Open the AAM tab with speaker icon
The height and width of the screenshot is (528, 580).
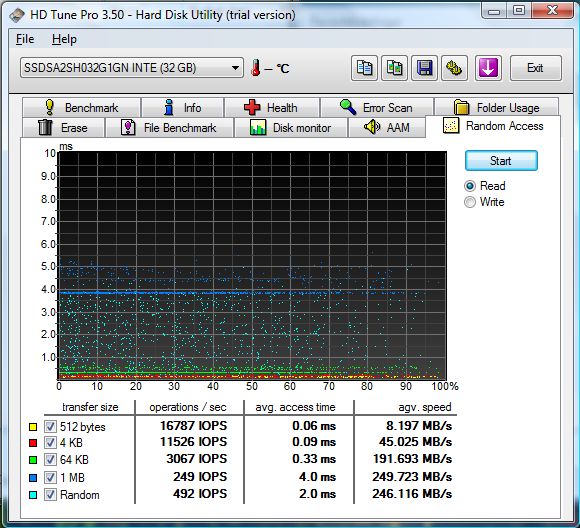387,128
